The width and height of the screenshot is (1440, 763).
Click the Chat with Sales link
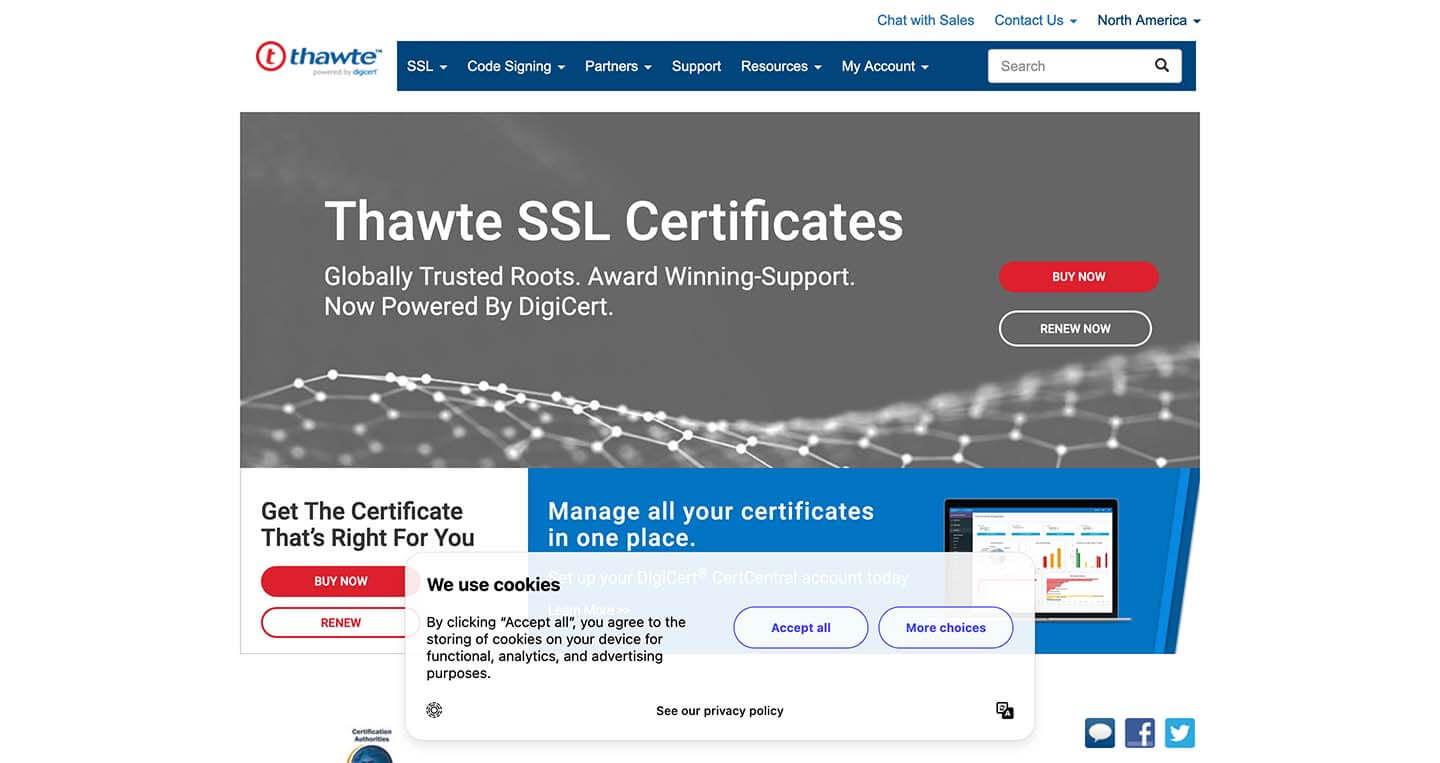point(925,20)
